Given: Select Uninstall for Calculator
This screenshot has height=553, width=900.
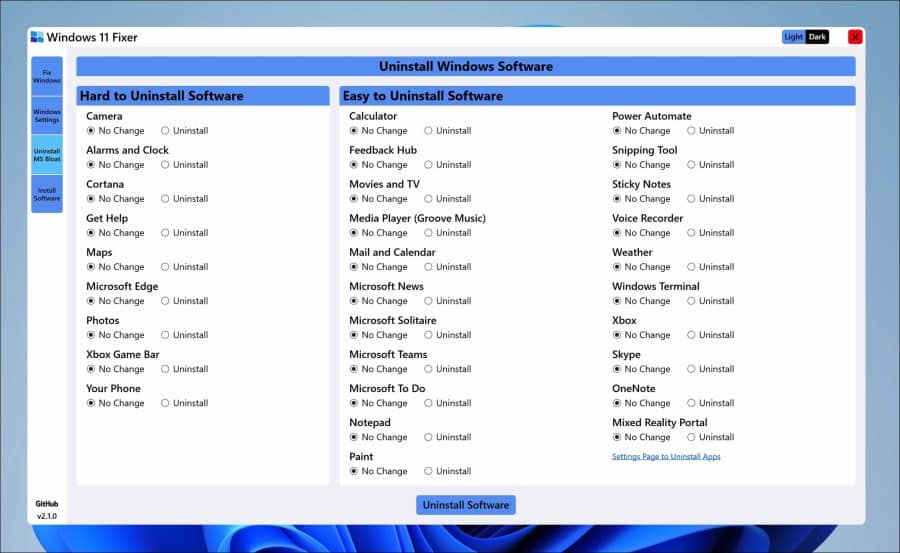Looking at the screenshot, I should 448,130.
